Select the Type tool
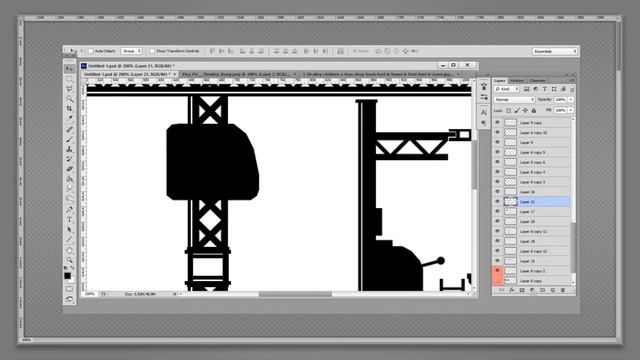This screenshot has width=640, height=360. click(x=69, y=220)
